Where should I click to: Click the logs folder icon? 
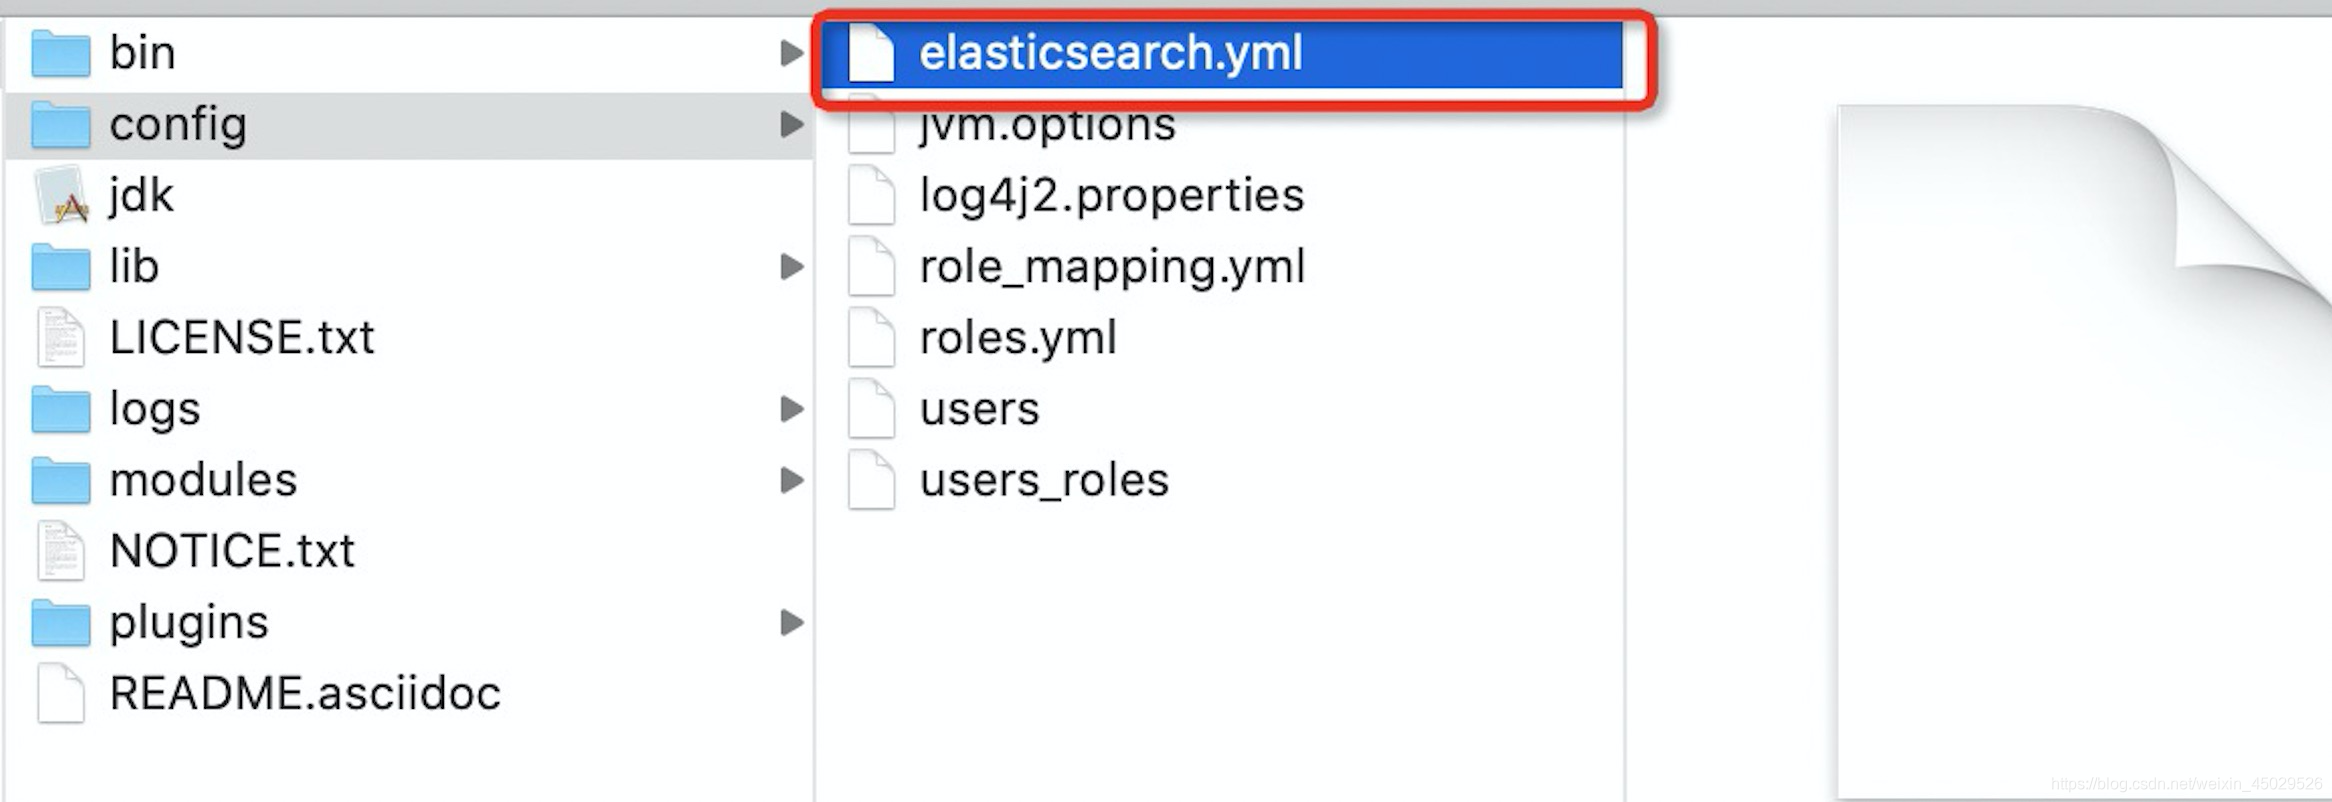coord(61,409)
